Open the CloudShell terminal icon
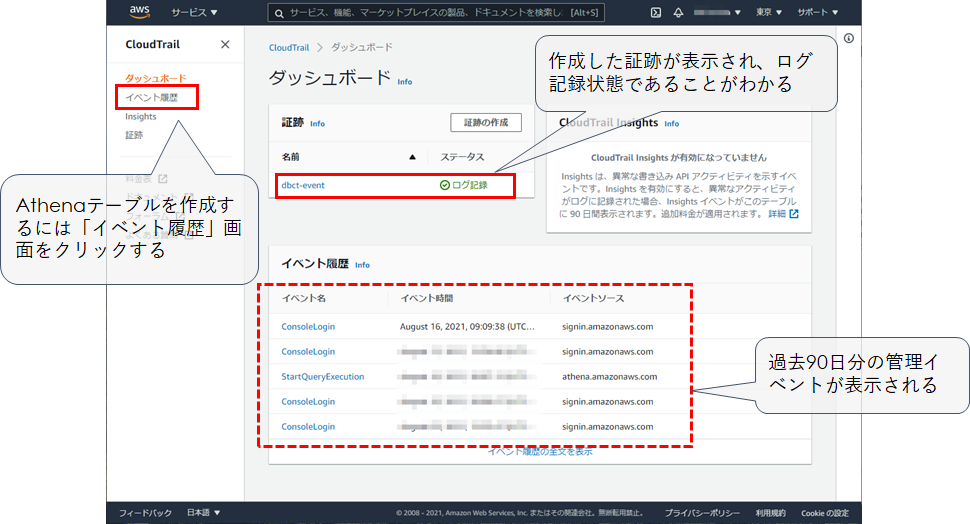 coord(656,13)
